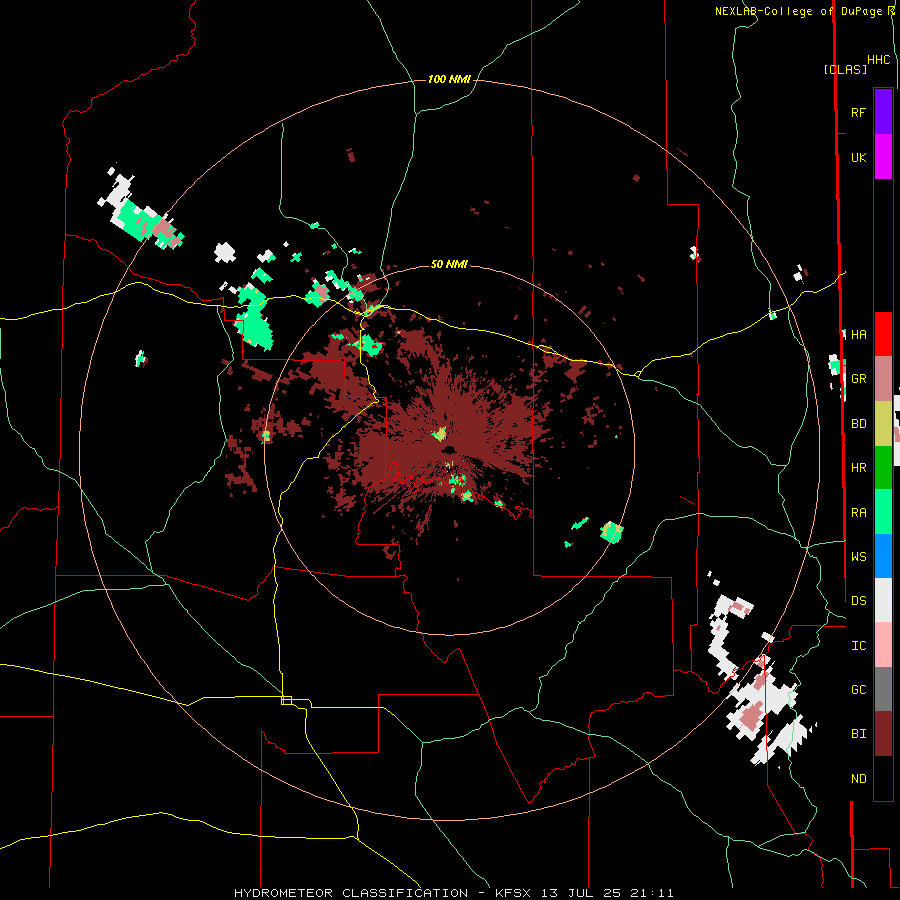Click the RF legend label
This screenshot has height=900, width=900.
click(859, 112)
